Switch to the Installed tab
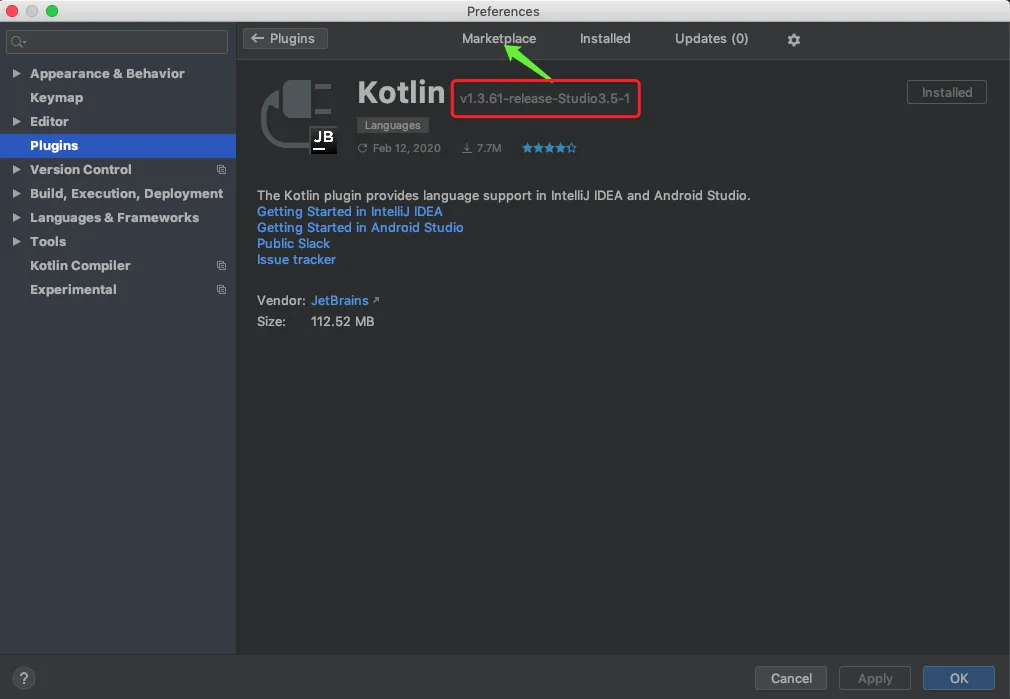The image size is (1010, 699). coord(605,39)
